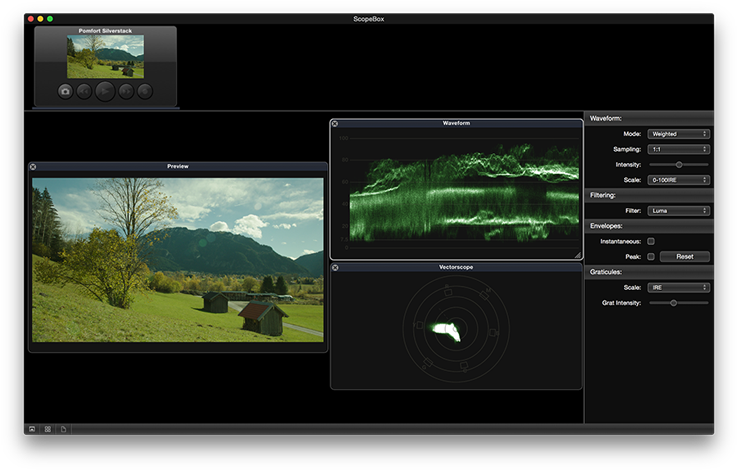Viewport: 737px width, 470px height.
Task: Click the document icon in bottom bar
Action: click(x=62, y=428)
